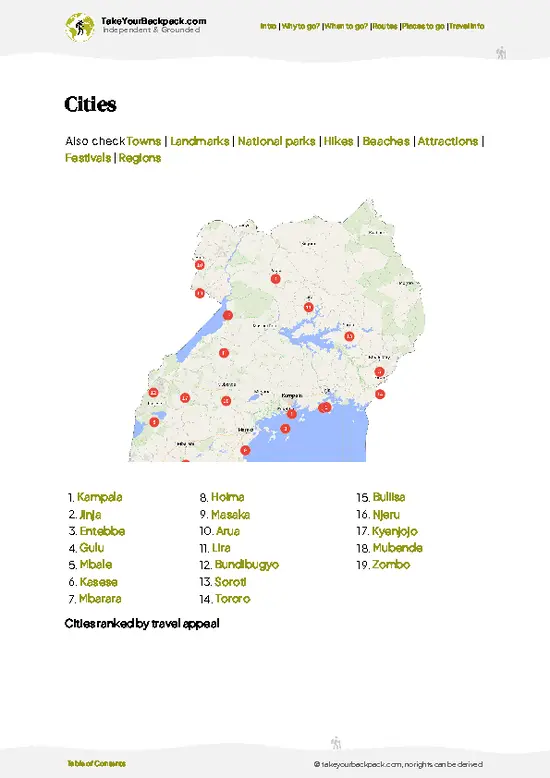Click the hiker icon near the footer

336,743
